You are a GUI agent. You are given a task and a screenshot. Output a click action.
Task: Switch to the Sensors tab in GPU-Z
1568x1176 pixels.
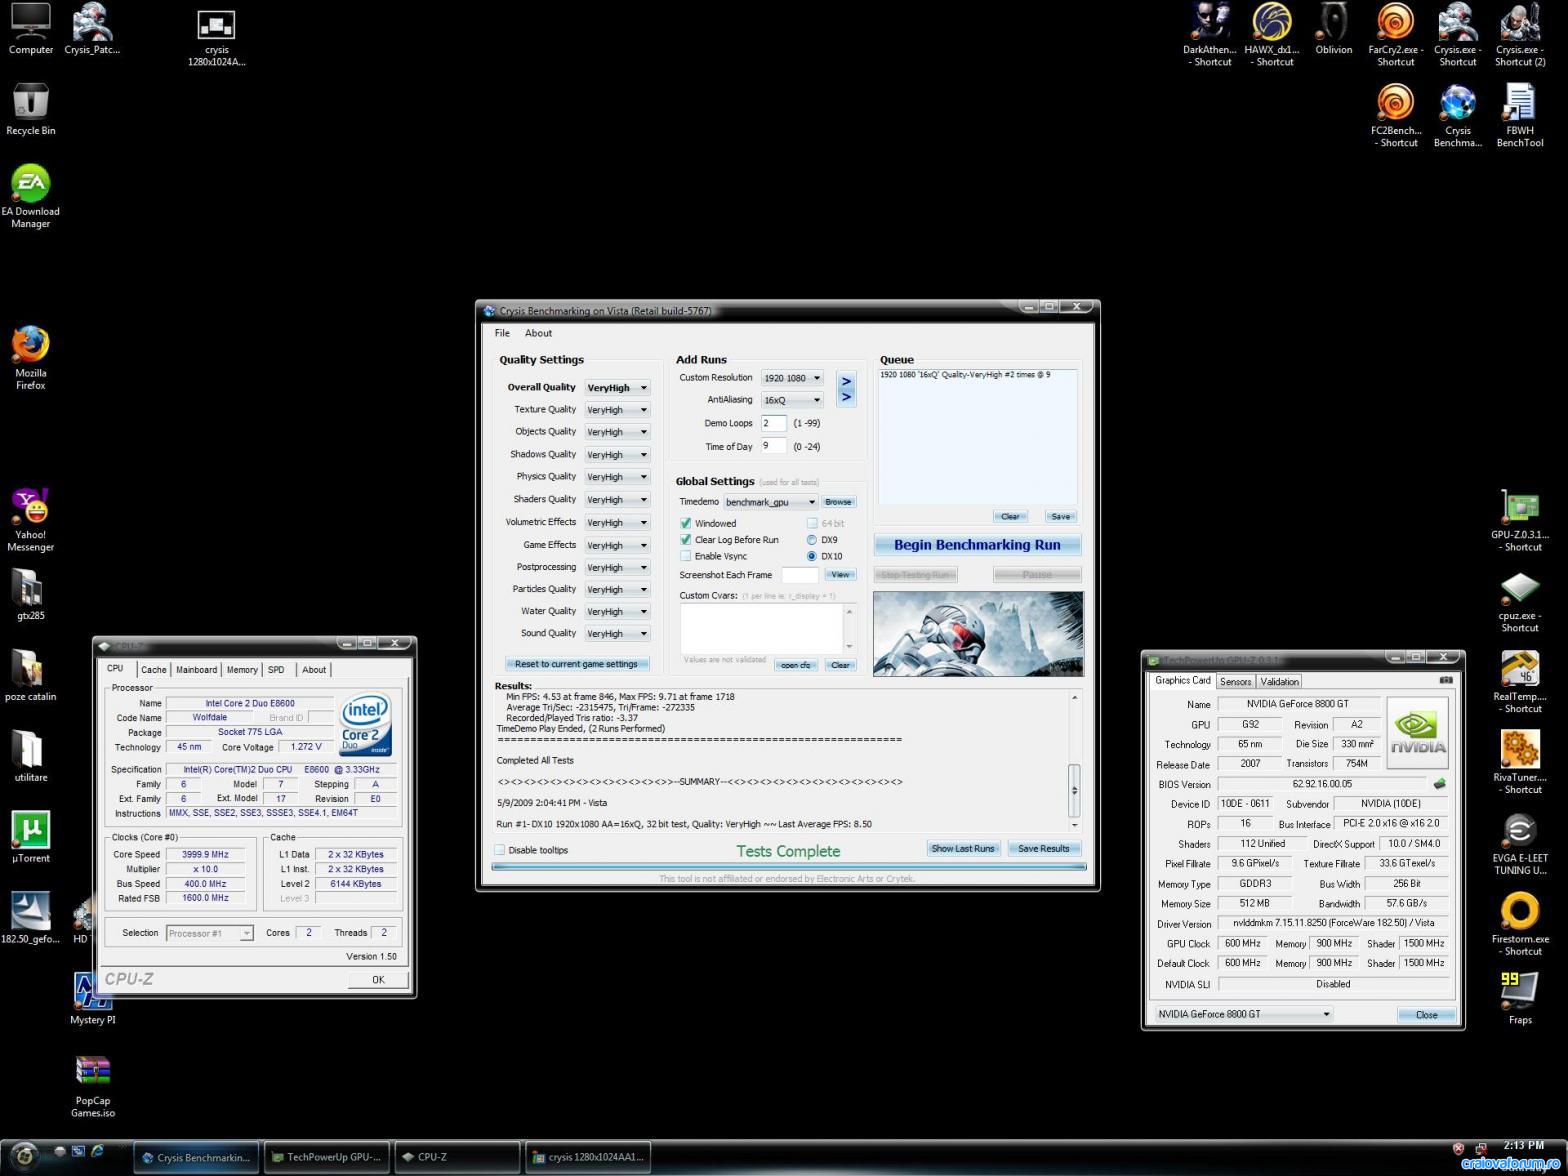pos(1235,682)
